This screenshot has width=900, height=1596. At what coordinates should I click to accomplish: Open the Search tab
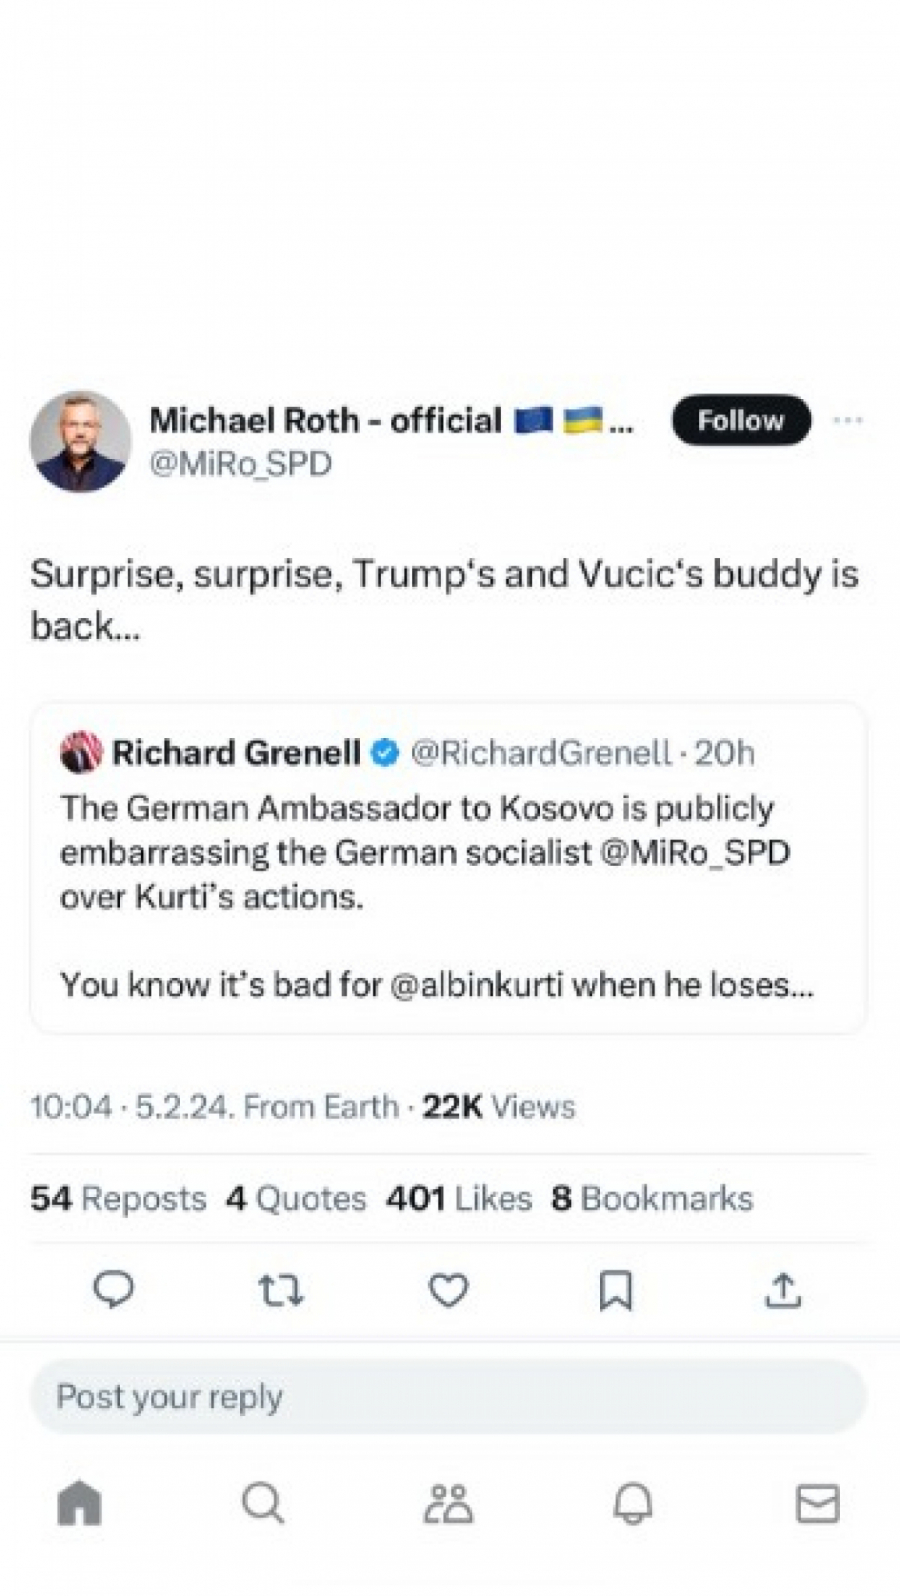263,1502
